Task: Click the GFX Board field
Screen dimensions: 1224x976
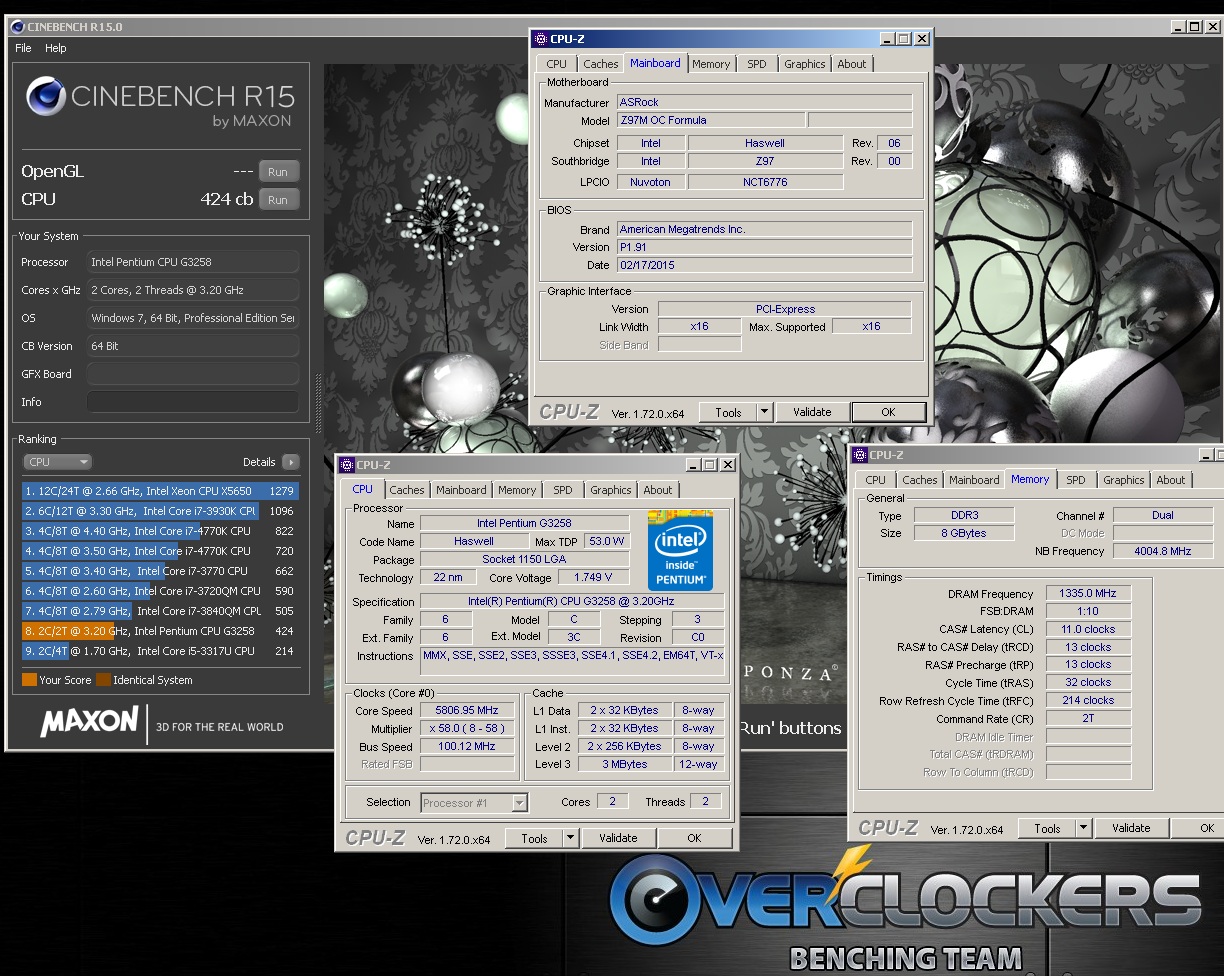Action: 193,374
